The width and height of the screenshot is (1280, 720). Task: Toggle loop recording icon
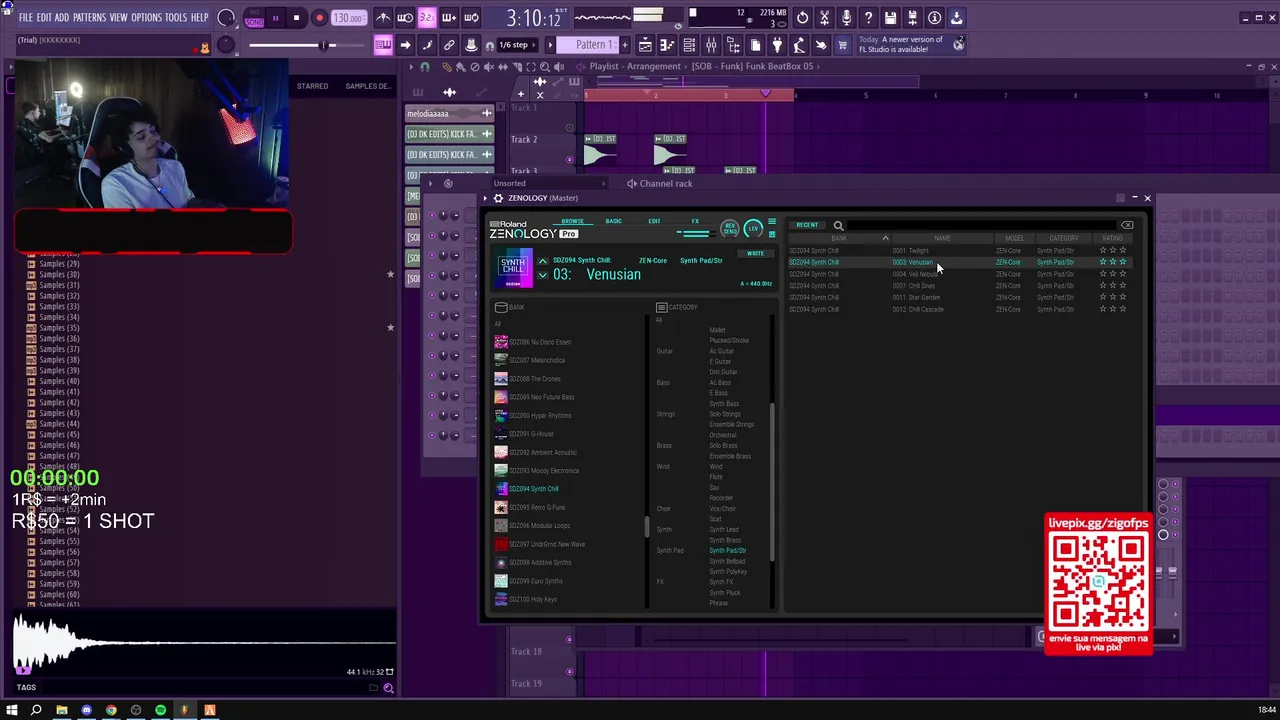coord(471,18)
